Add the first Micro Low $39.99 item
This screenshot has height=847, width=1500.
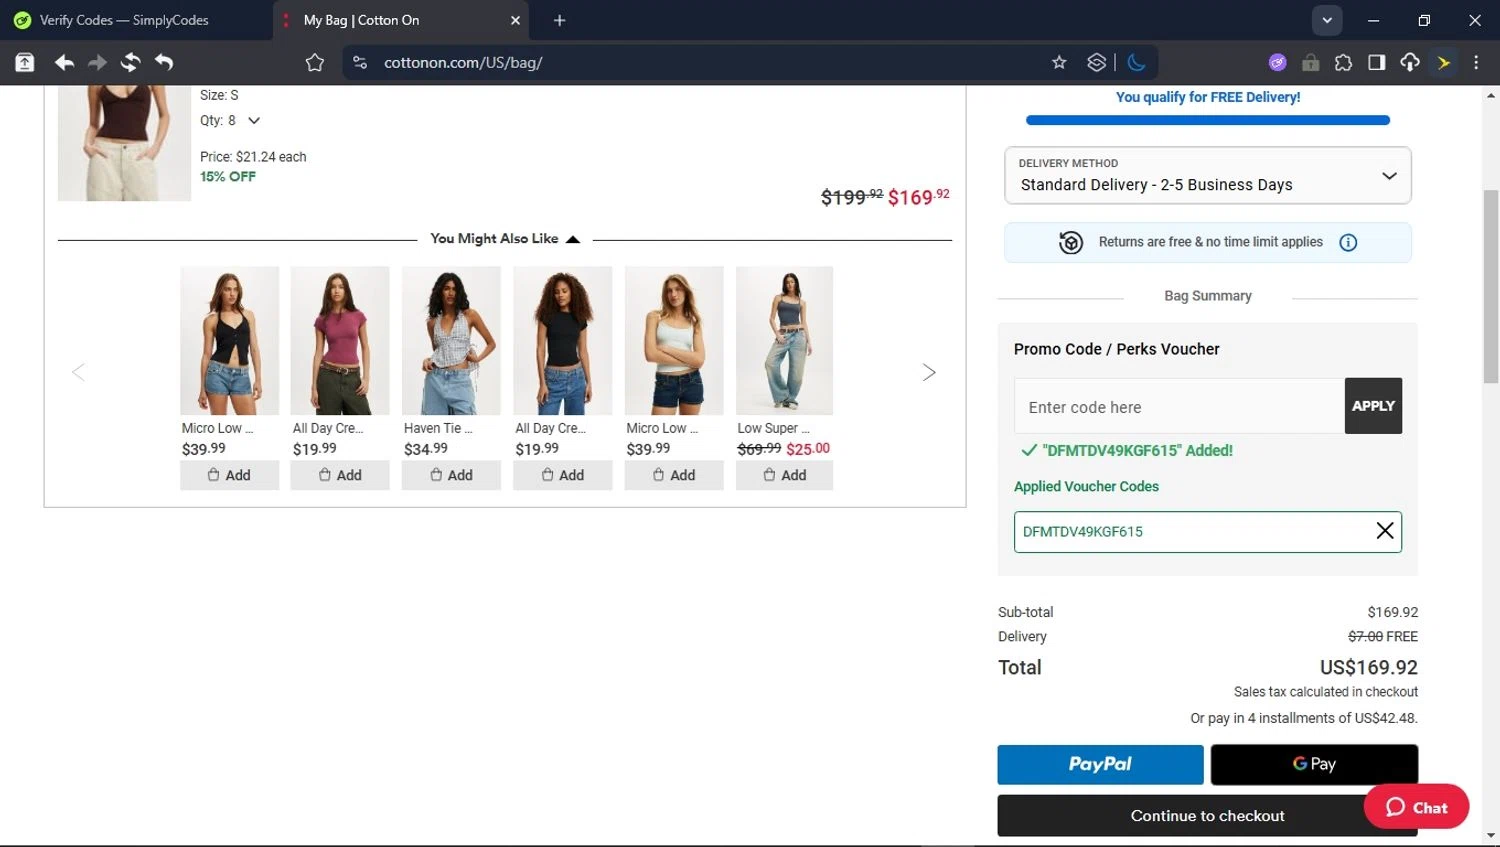pos(229,475)
